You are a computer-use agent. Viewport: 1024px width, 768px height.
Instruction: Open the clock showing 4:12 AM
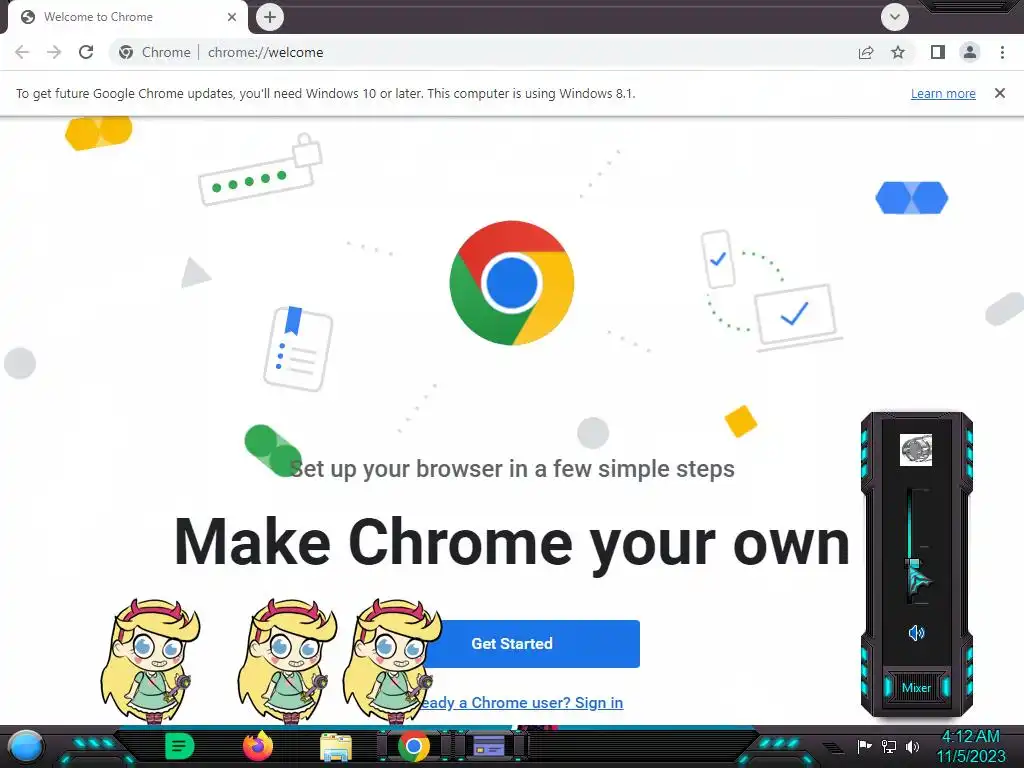click(971, 746)
